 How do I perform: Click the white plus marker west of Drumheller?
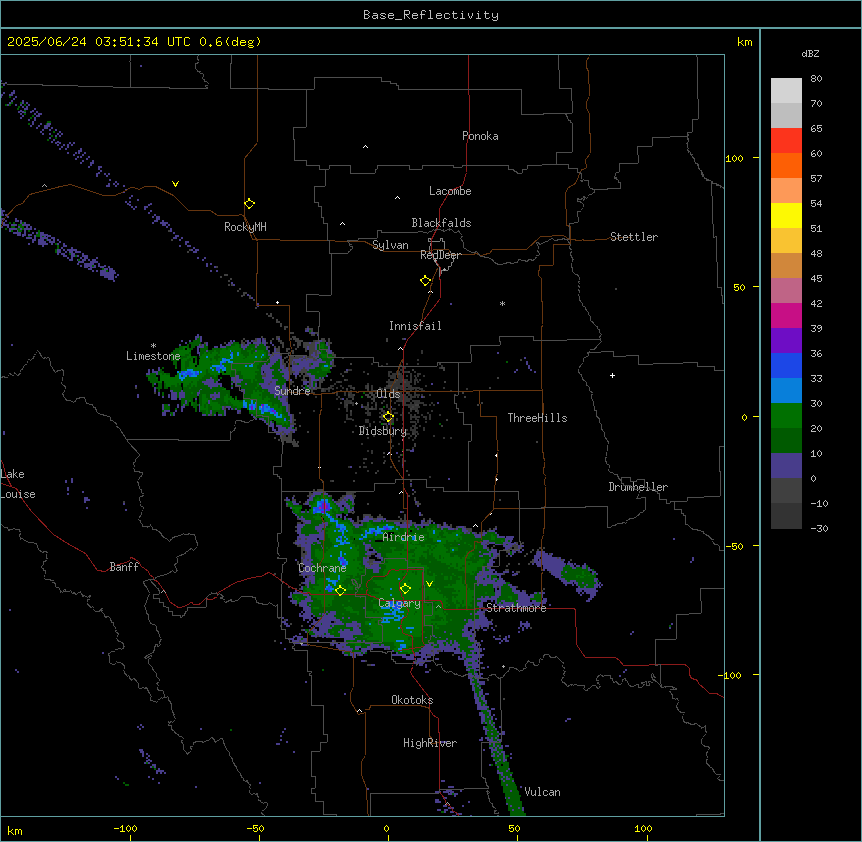point(612,375)
